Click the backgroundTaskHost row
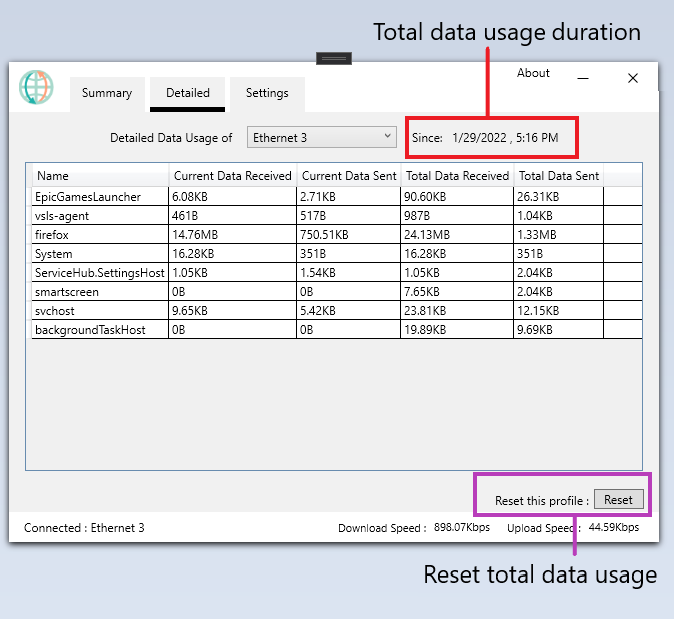 [97, 330]
